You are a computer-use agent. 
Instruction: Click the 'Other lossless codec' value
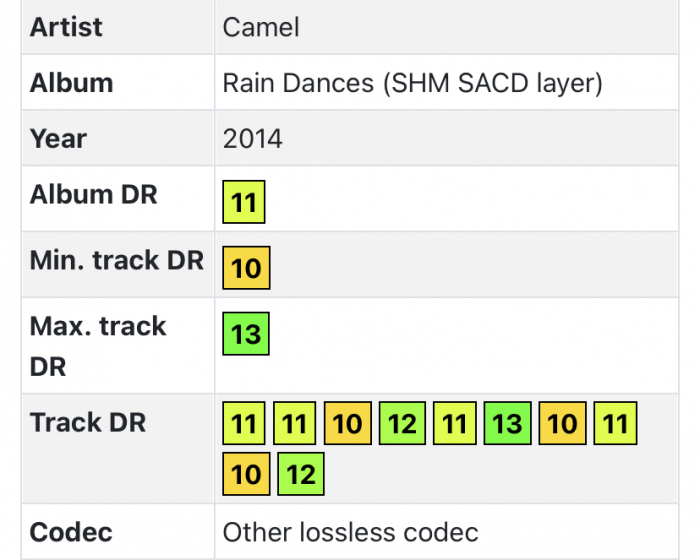(350, 532)
